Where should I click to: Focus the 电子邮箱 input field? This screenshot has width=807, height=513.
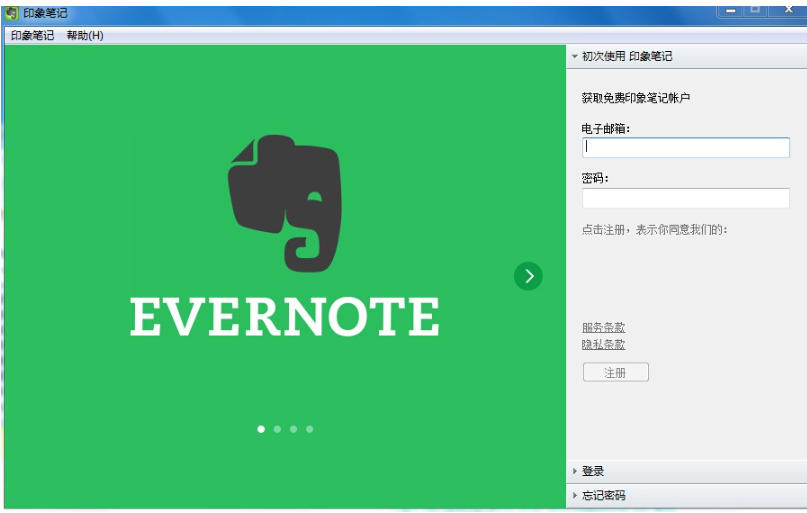686,148
